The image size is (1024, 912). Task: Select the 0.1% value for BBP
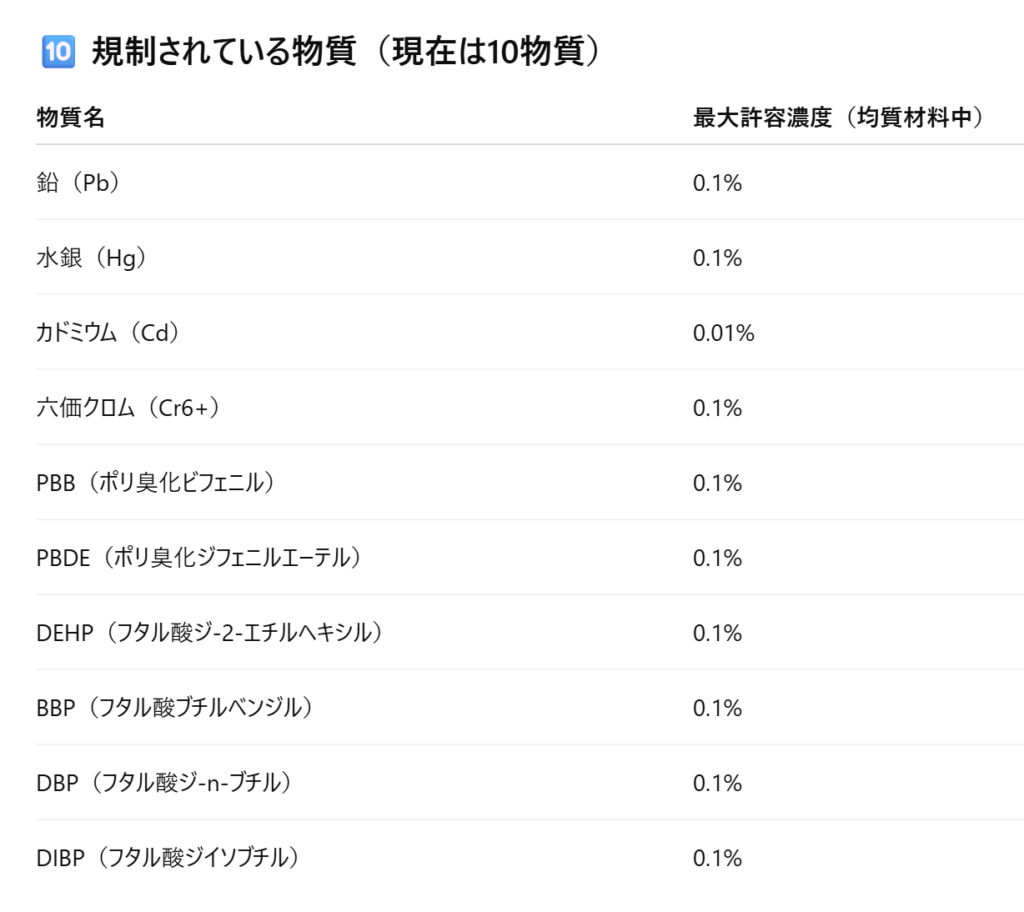[x=718, y=708]
